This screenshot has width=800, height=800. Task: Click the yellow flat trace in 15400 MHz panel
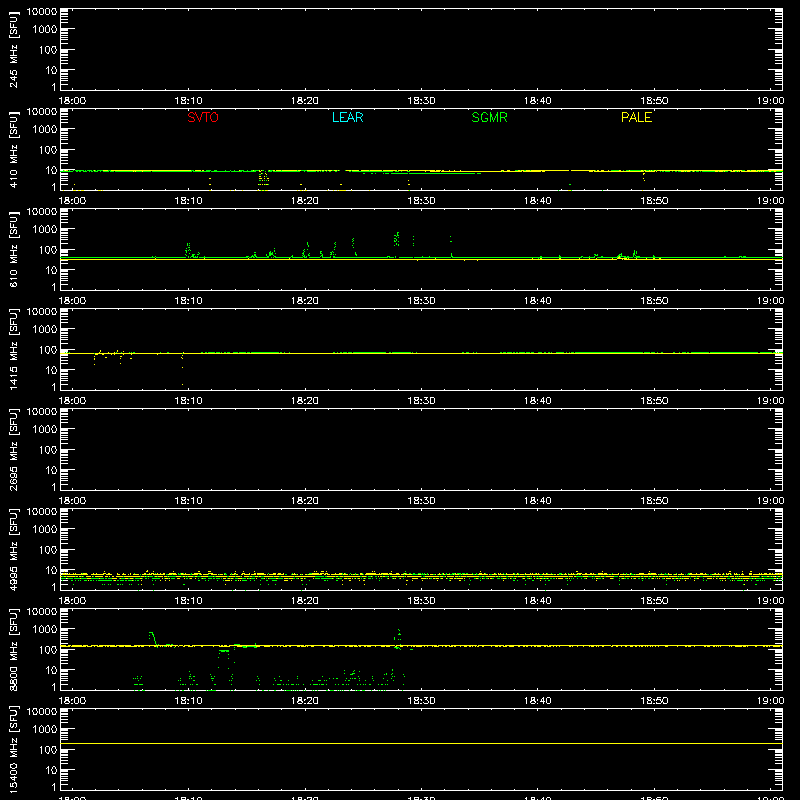[x=421, y=743]
